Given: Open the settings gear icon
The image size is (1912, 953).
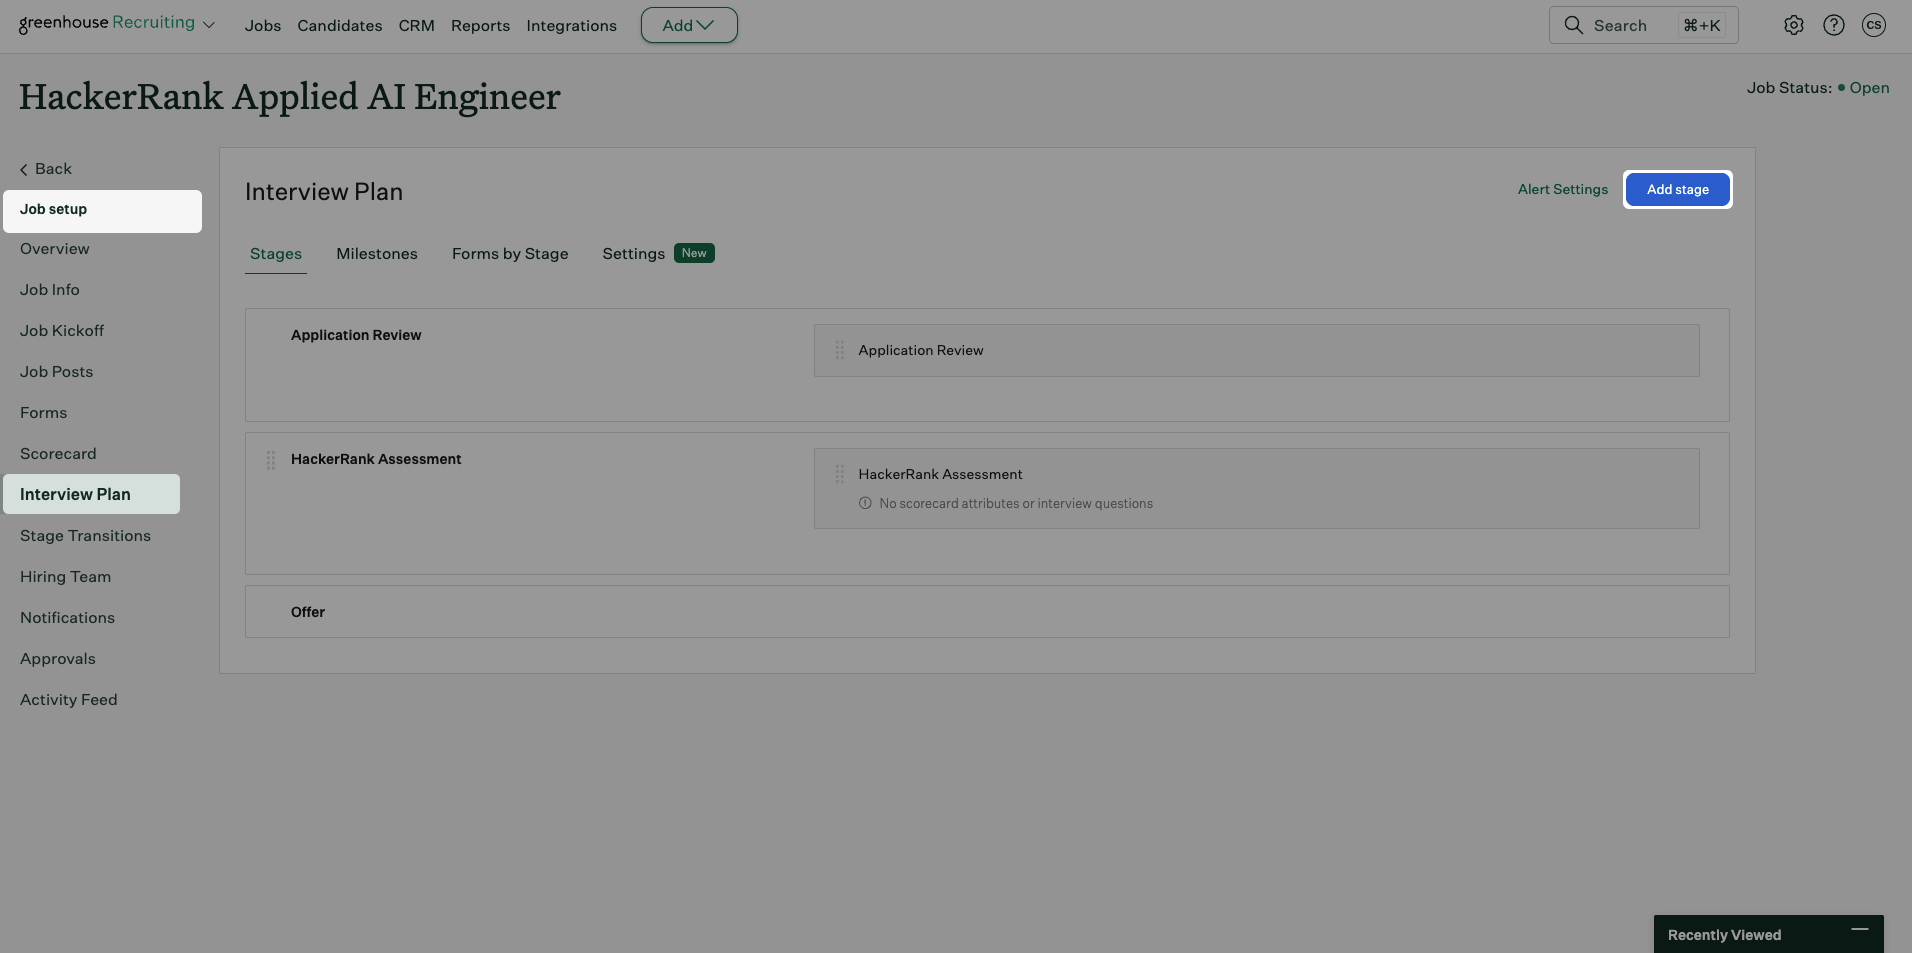Looking at the screenshot, I should (x=1794, y=25).
